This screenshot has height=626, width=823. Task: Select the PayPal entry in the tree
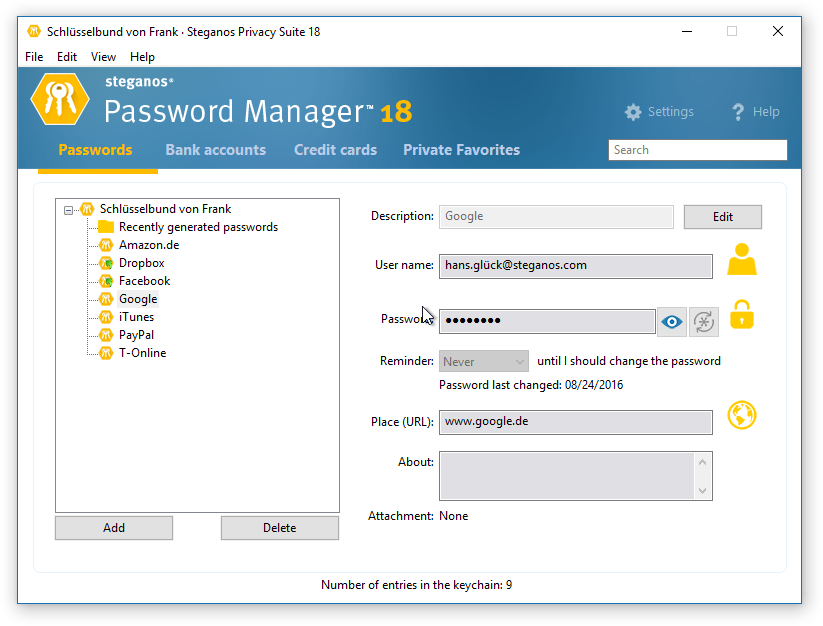pos(136,335)
